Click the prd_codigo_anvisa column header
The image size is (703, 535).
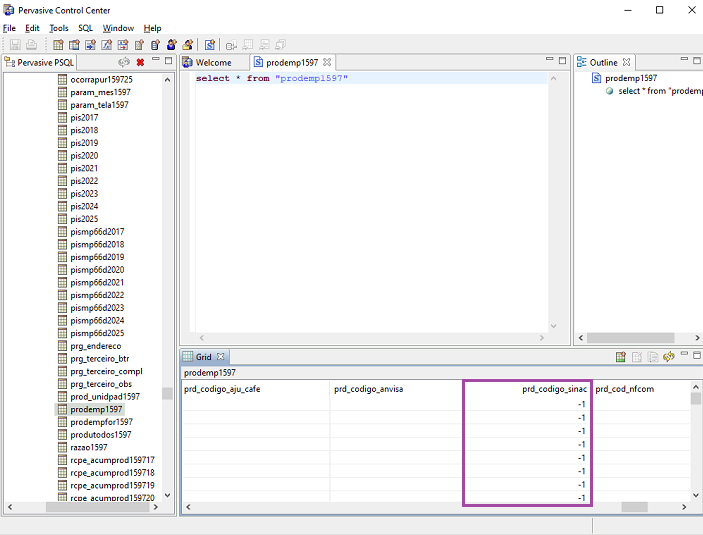[368, 389]
